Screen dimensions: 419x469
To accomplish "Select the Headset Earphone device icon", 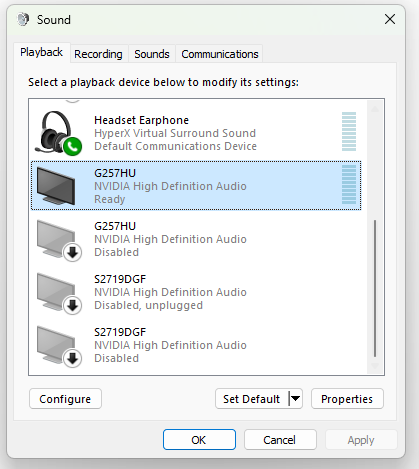I will (x=58, y=133).
